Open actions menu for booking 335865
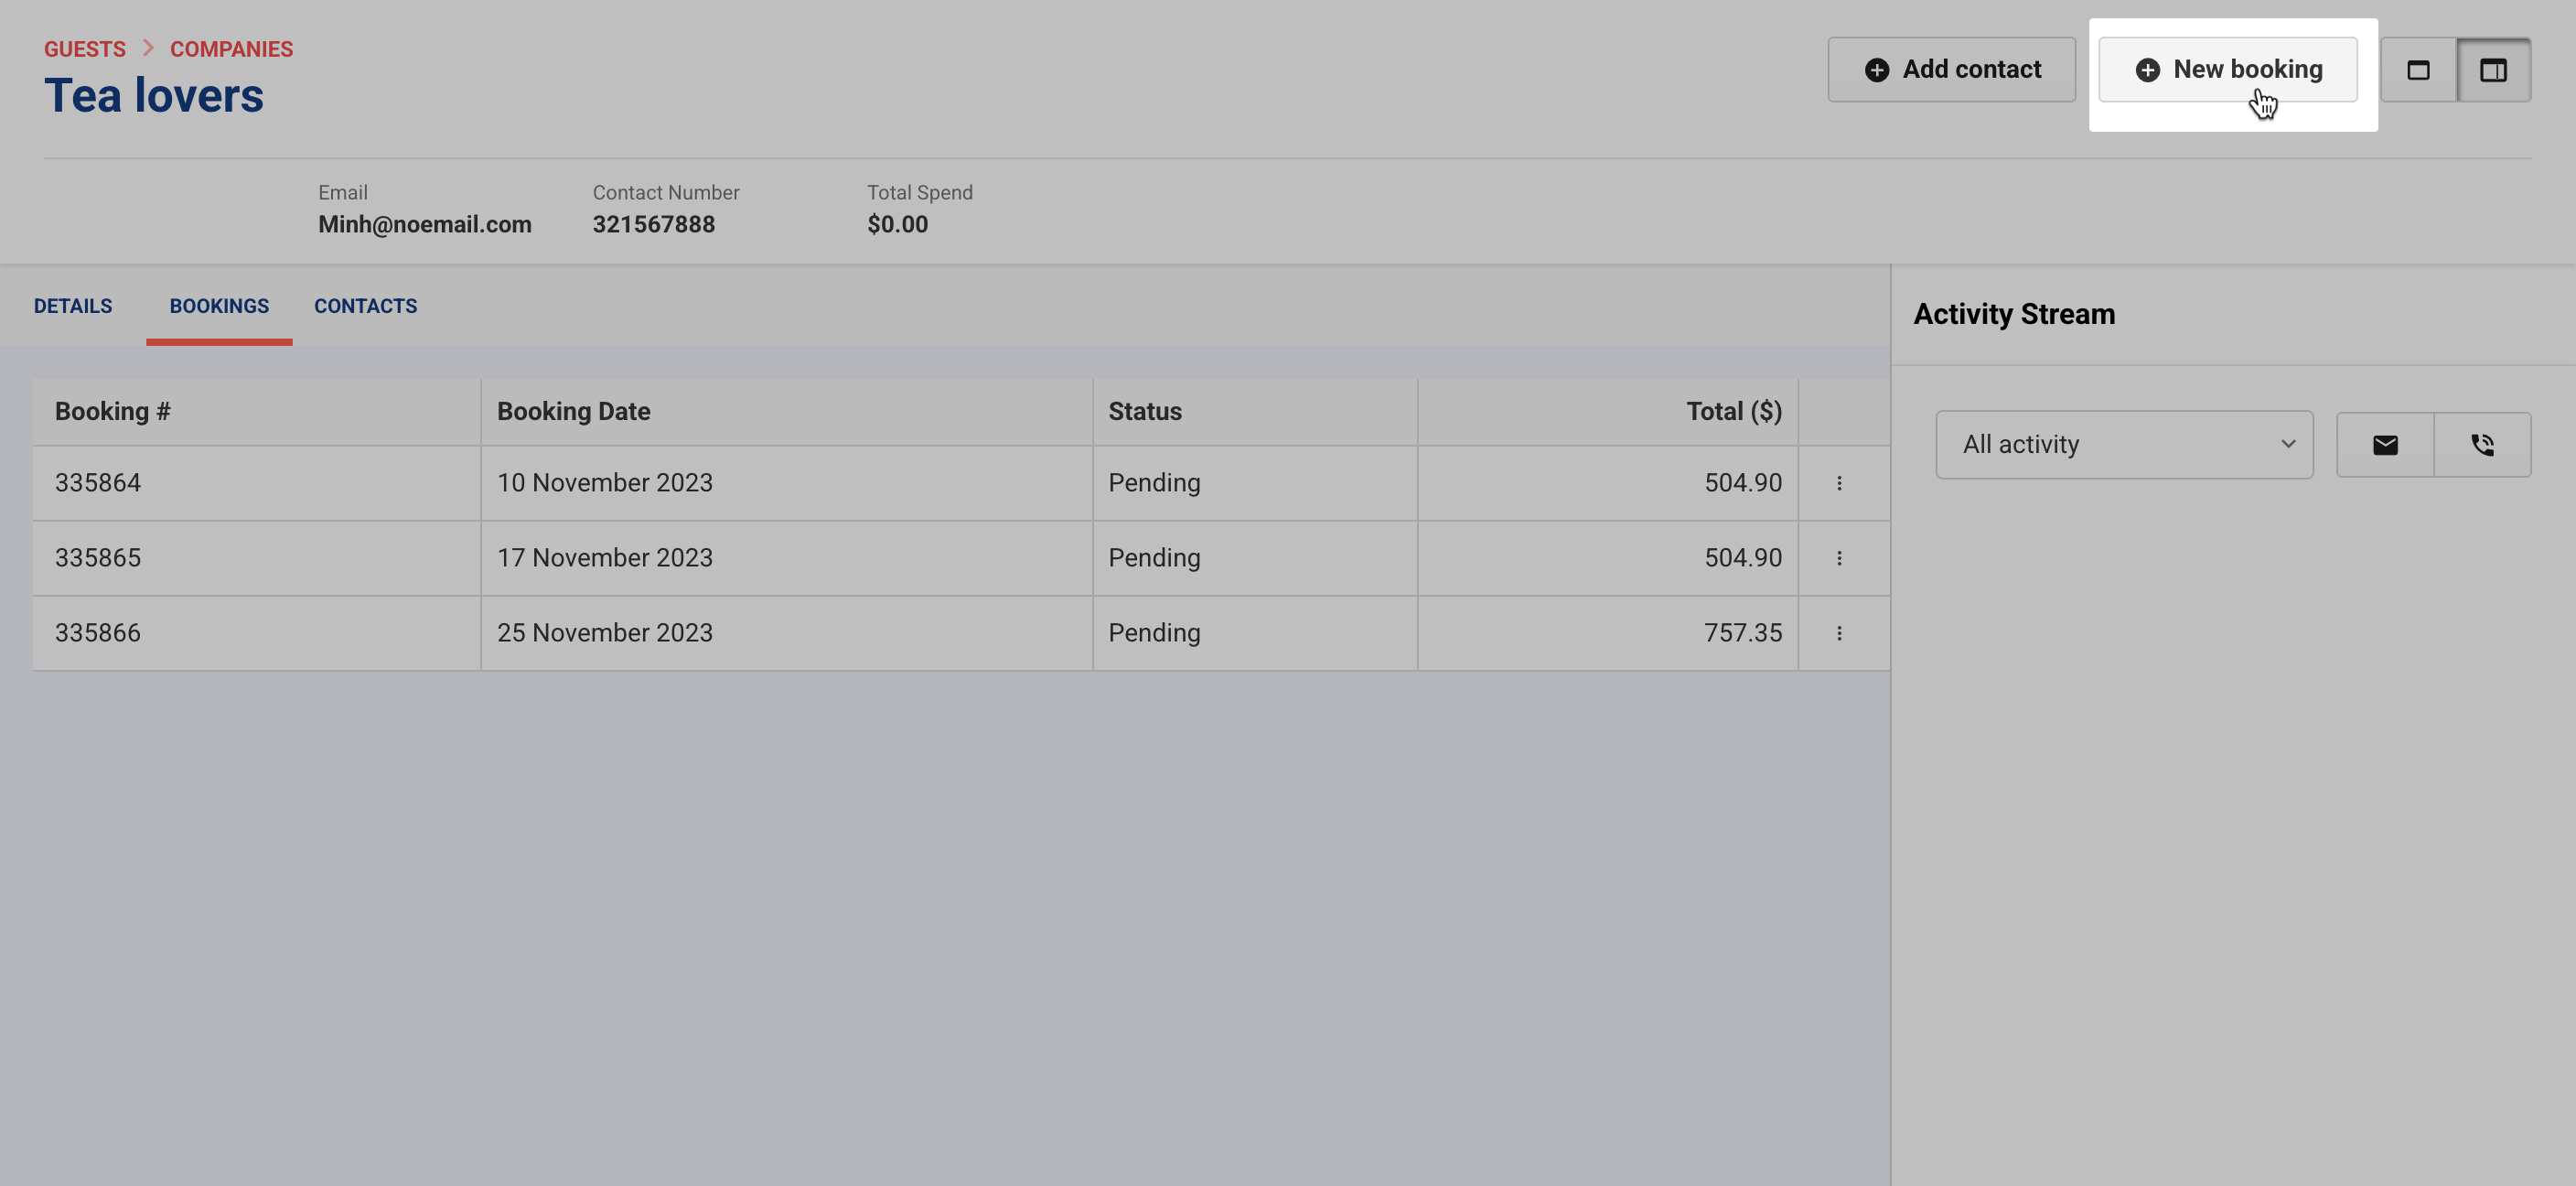 pyautogui.click(x=1838, y=558)
